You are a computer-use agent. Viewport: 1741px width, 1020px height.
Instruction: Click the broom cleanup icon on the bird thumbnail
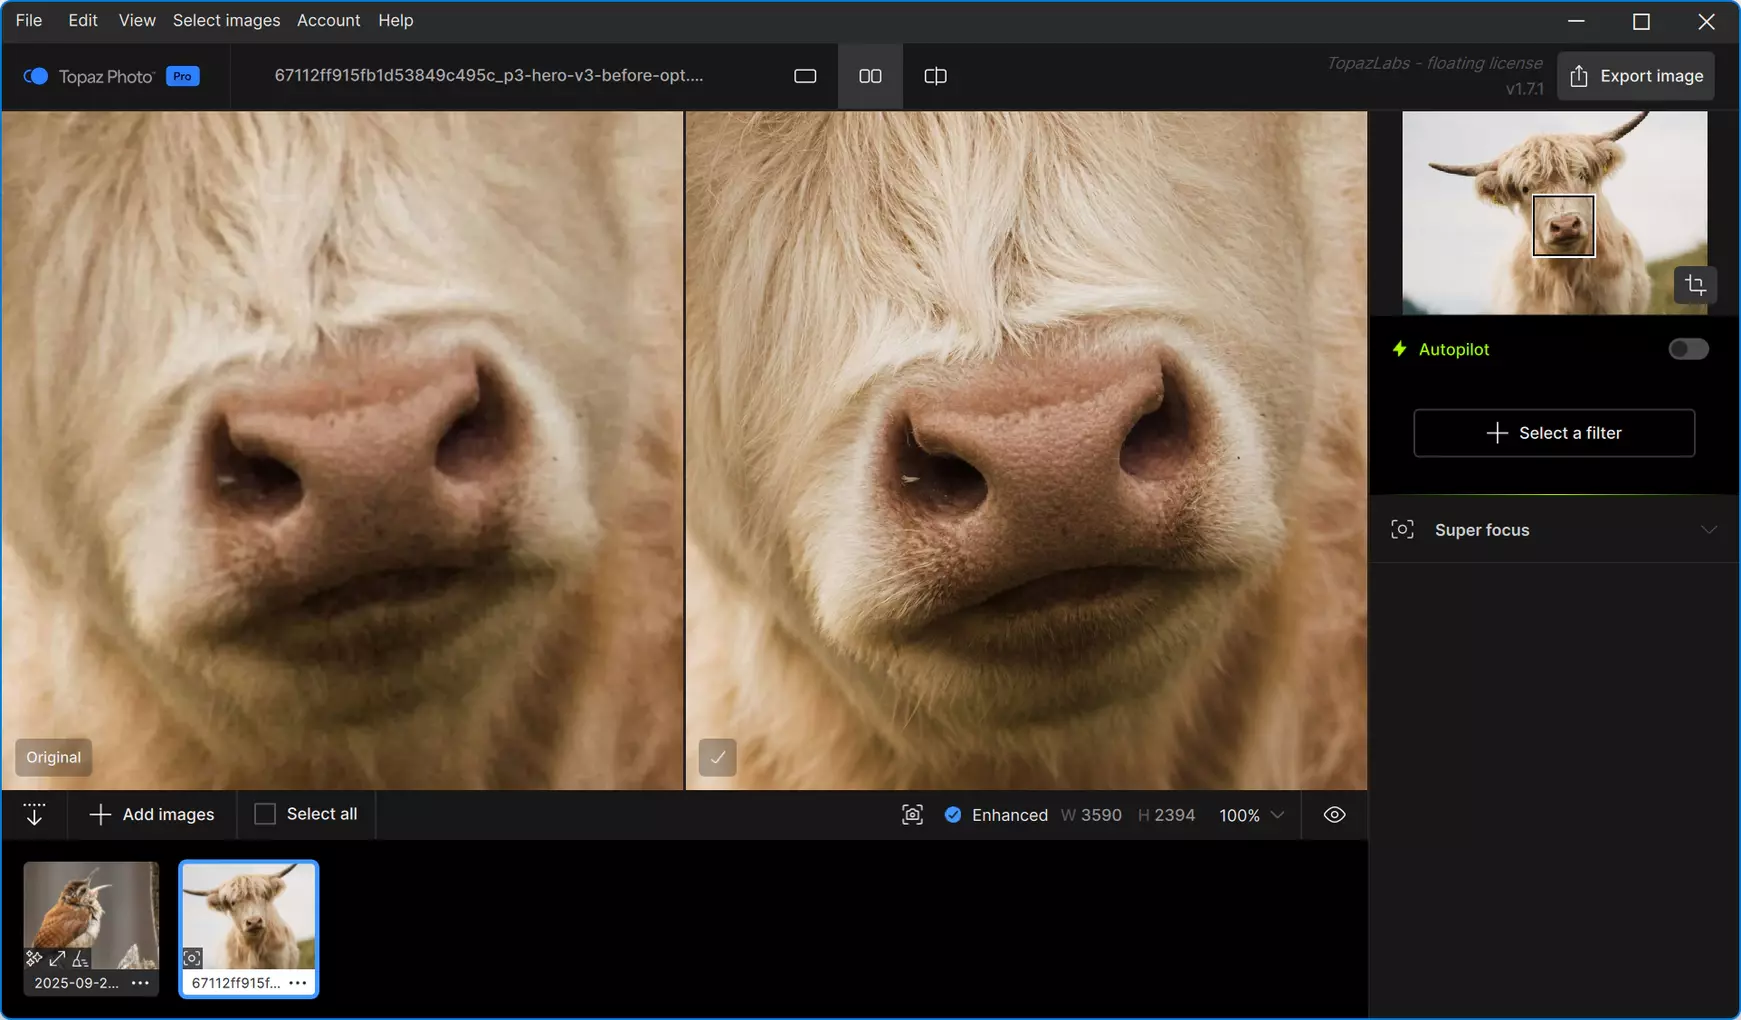[80, 959]
